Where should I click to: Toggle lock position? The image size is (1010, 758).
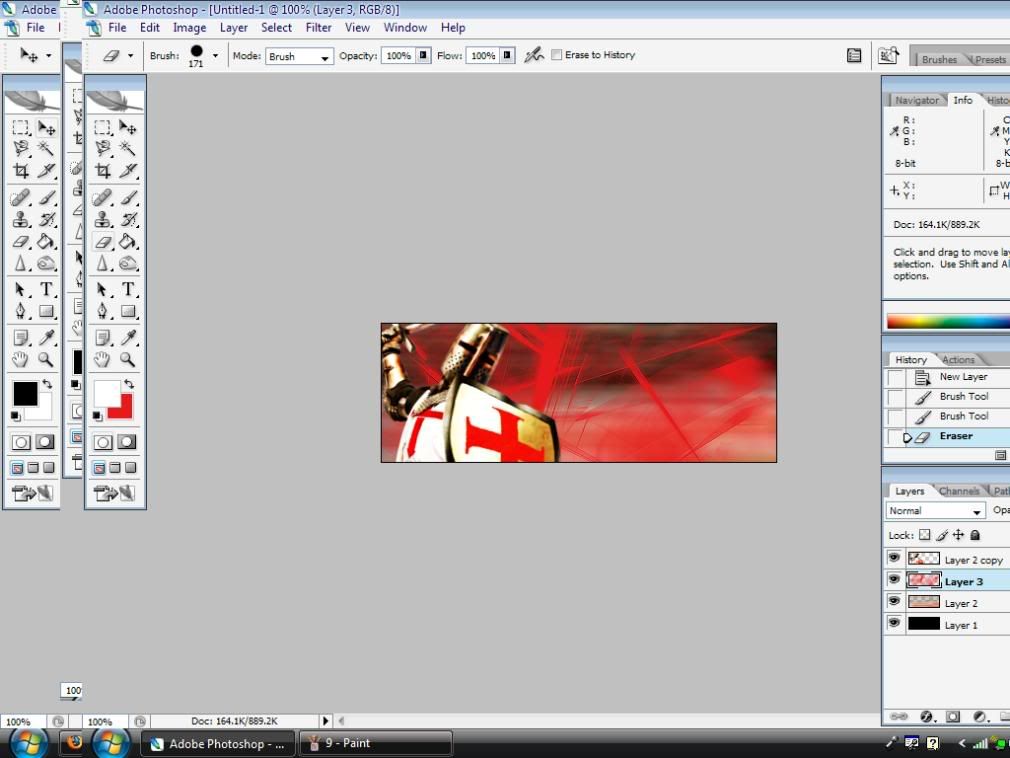(x=958, y=535)
